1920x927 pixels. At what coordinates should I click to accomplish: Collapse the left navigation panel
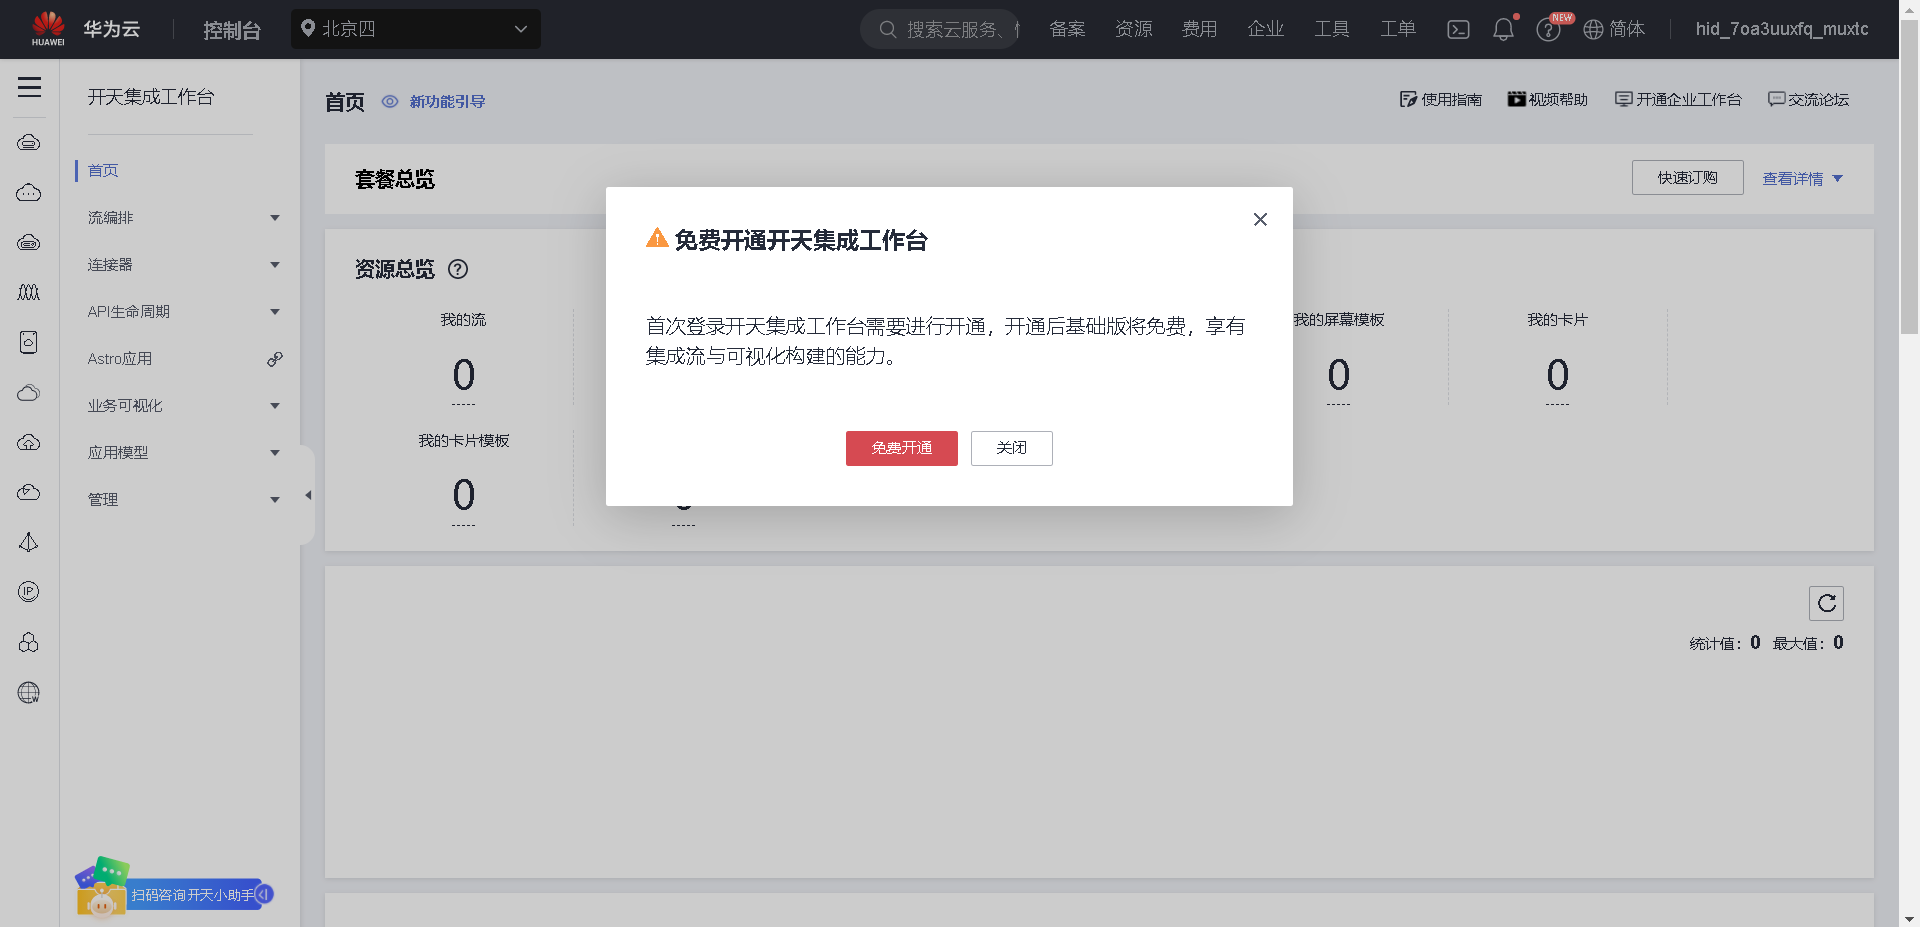(x=308, y=495)
